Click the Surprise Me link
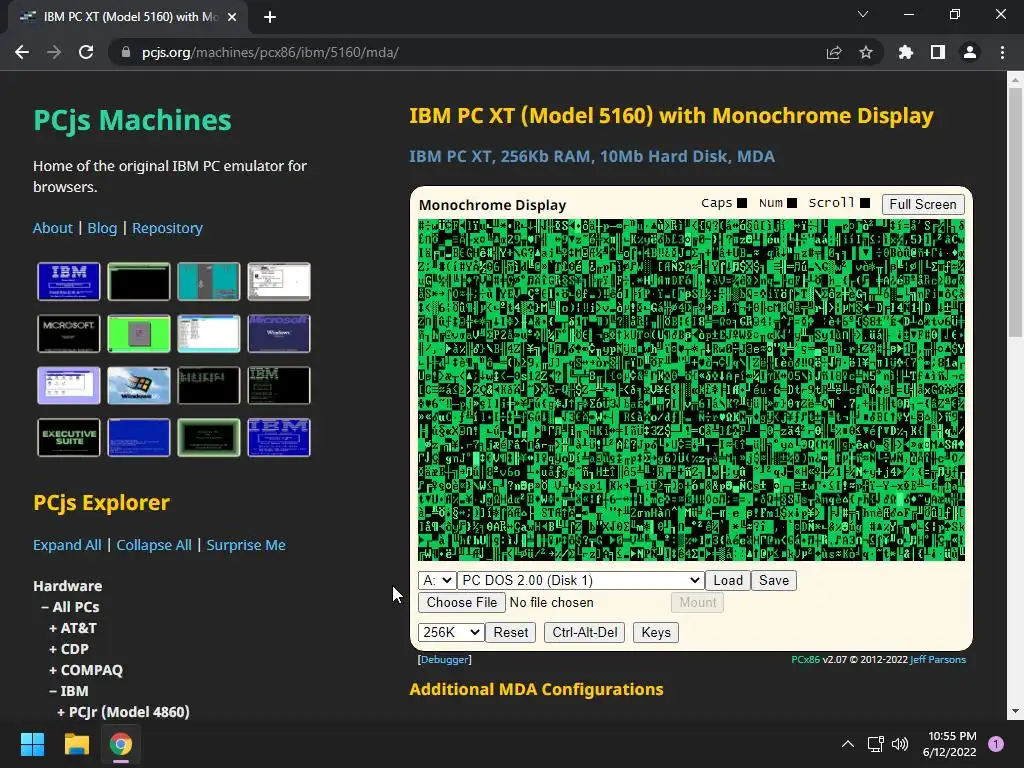1024x768 pixels. [246, 545]
